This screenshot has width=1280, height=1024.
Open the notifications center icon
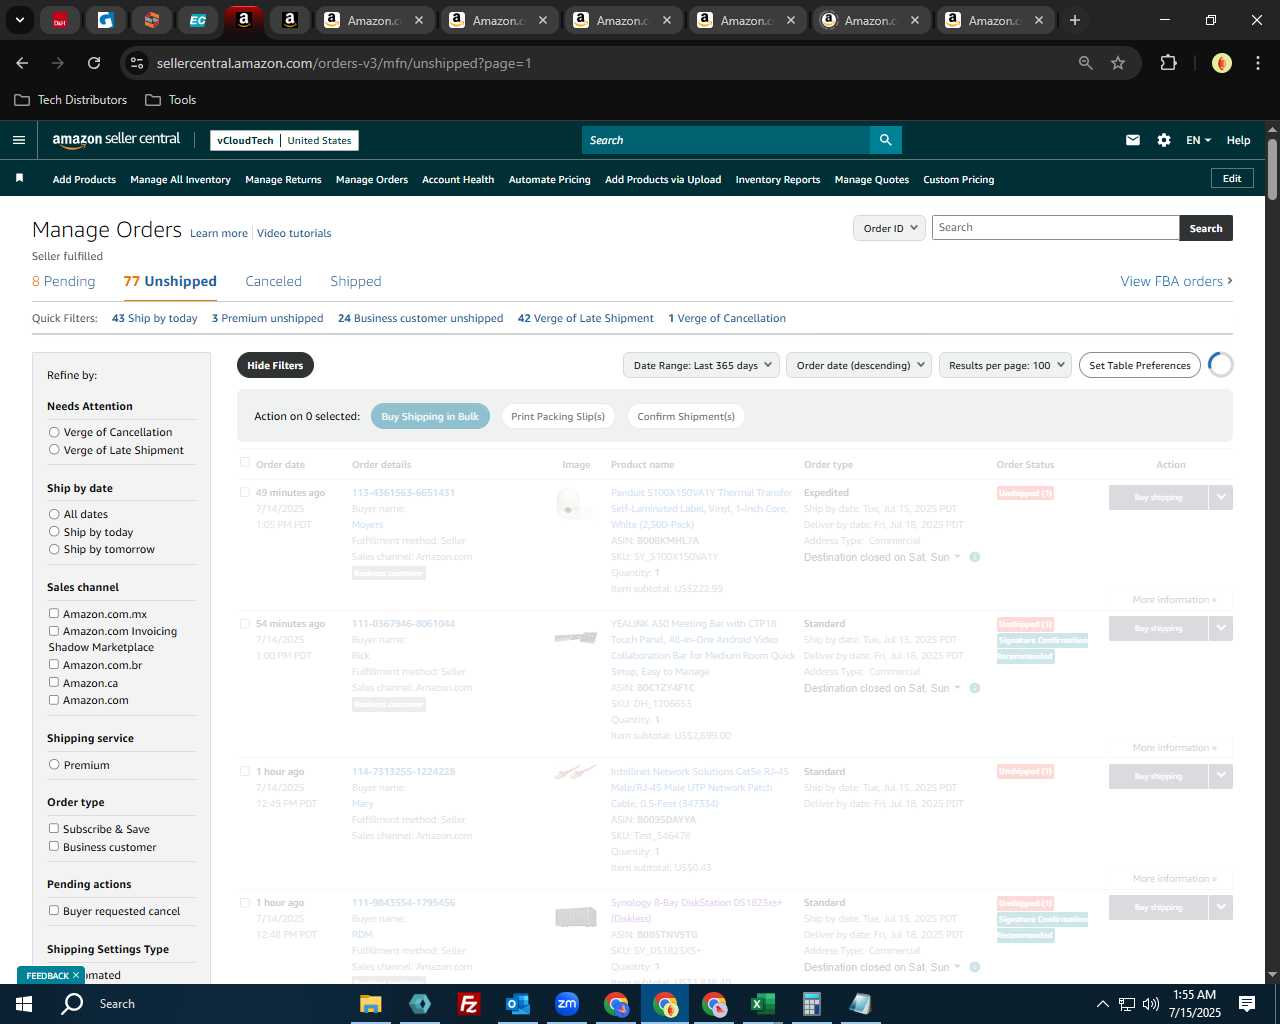click(1247, 1004)
